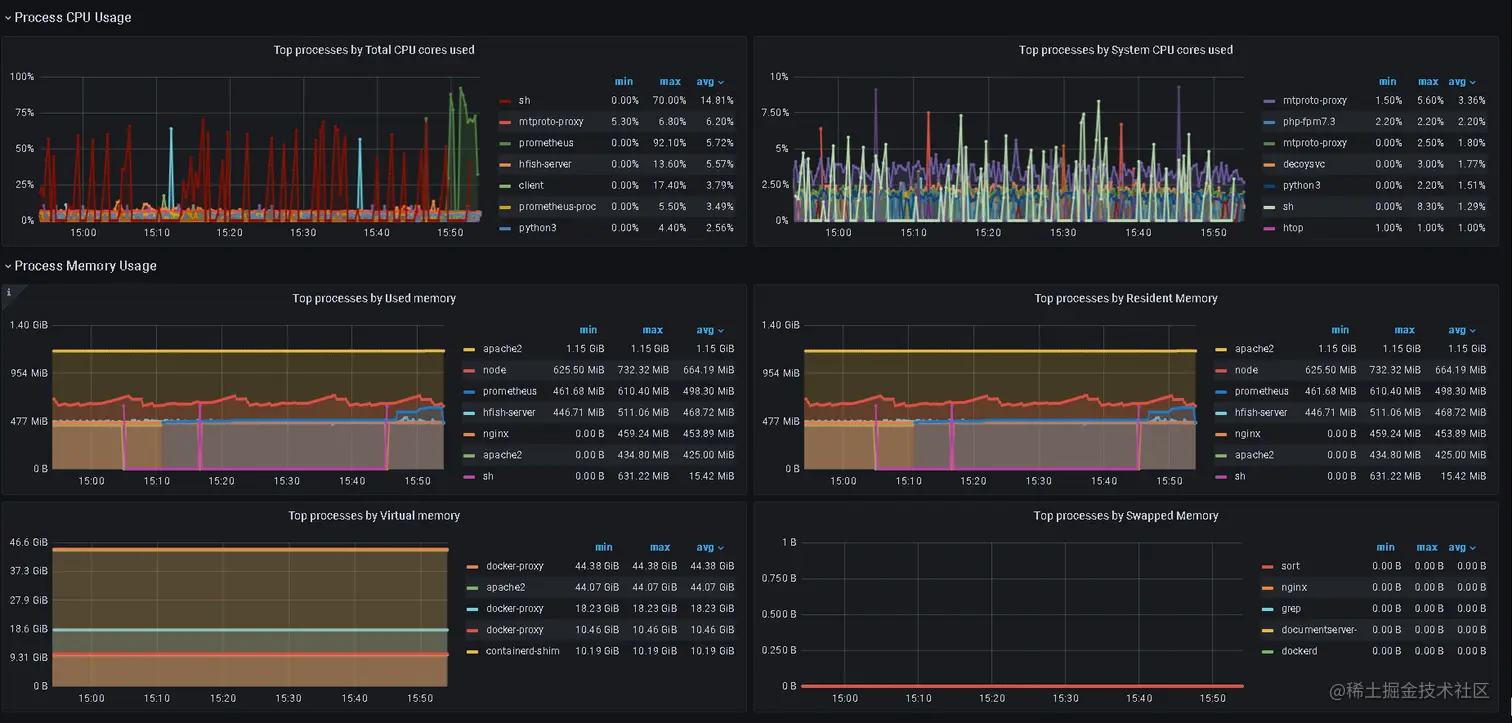
Task: Select dockerd in Swapped Memory legend
Action: 1299,651
